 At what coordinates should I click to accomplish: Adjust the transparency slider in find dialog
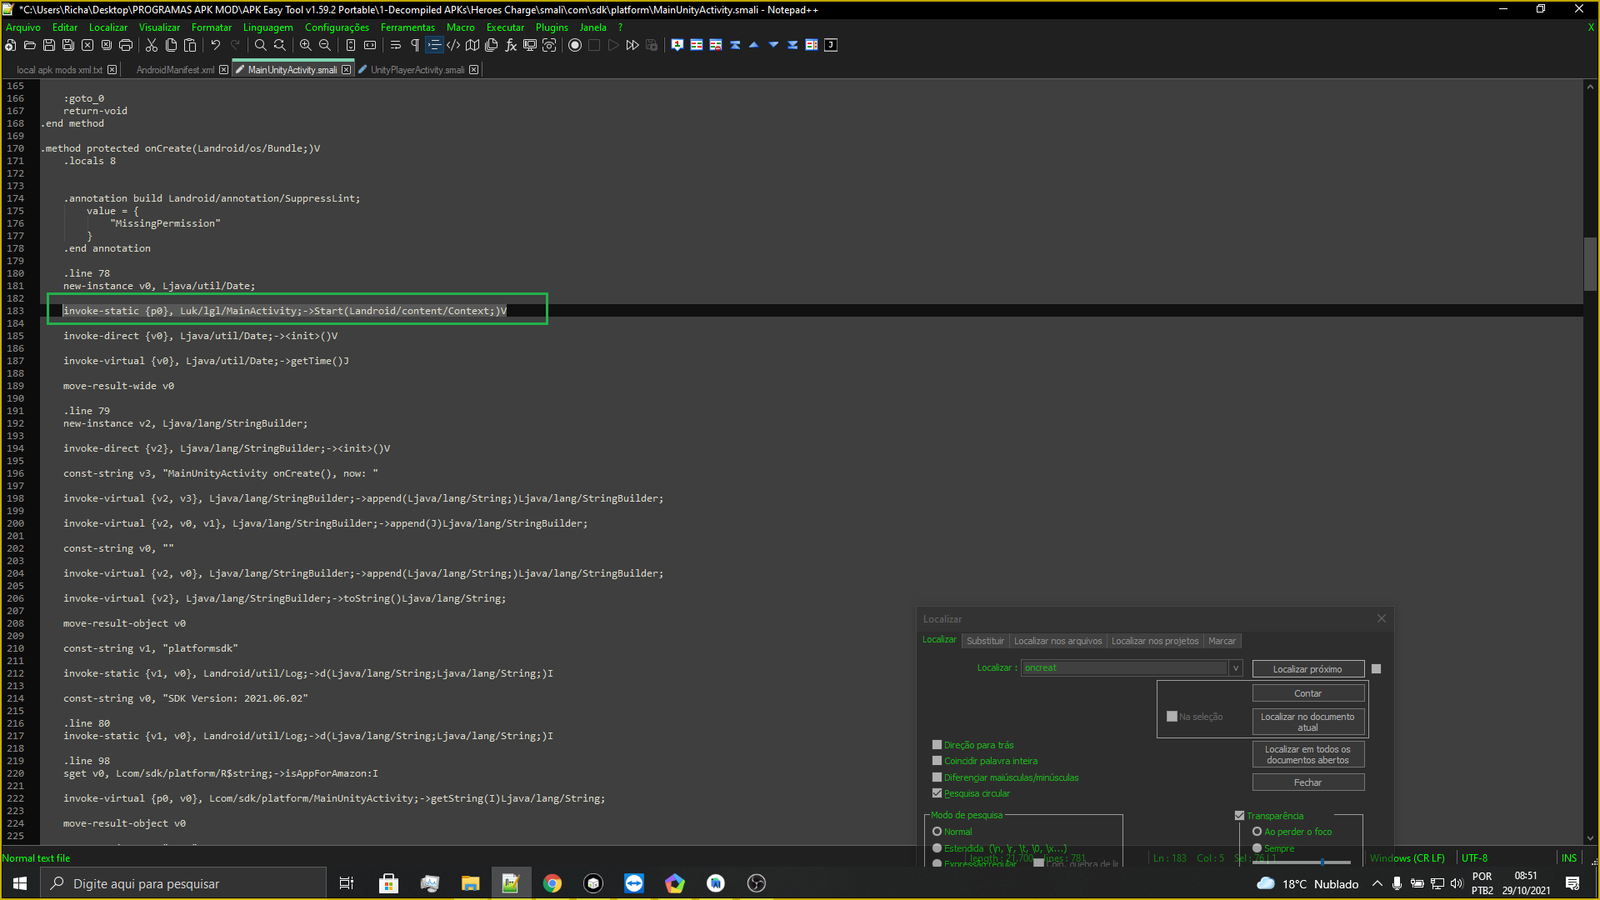1321,861
